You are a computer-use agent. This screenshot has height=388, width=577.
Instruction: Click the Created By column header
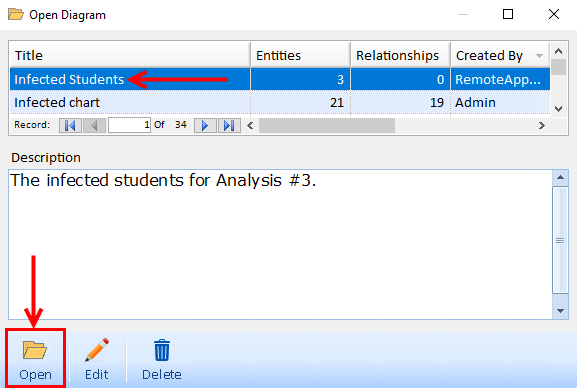coord(500,55)
